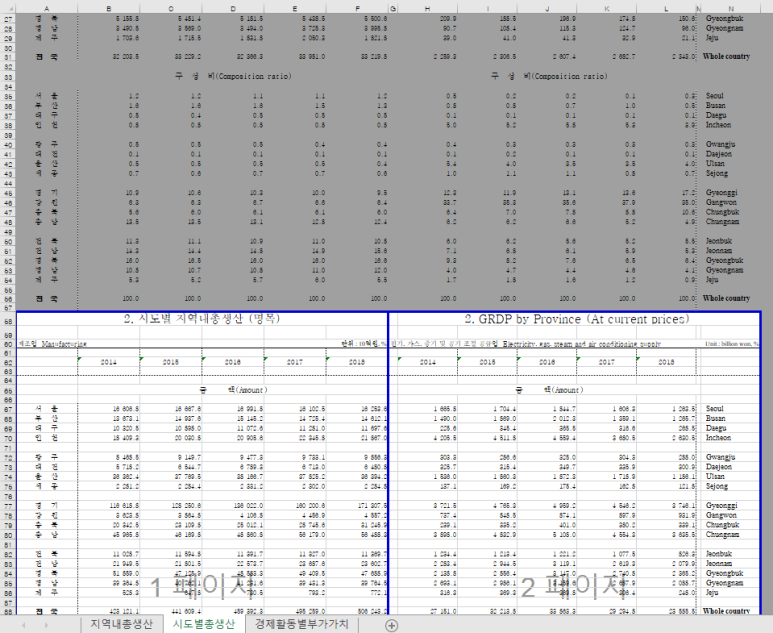Click the Composition ratio heading over columns C-E
This screenshot has width=773, height=633.
point(233,76)
